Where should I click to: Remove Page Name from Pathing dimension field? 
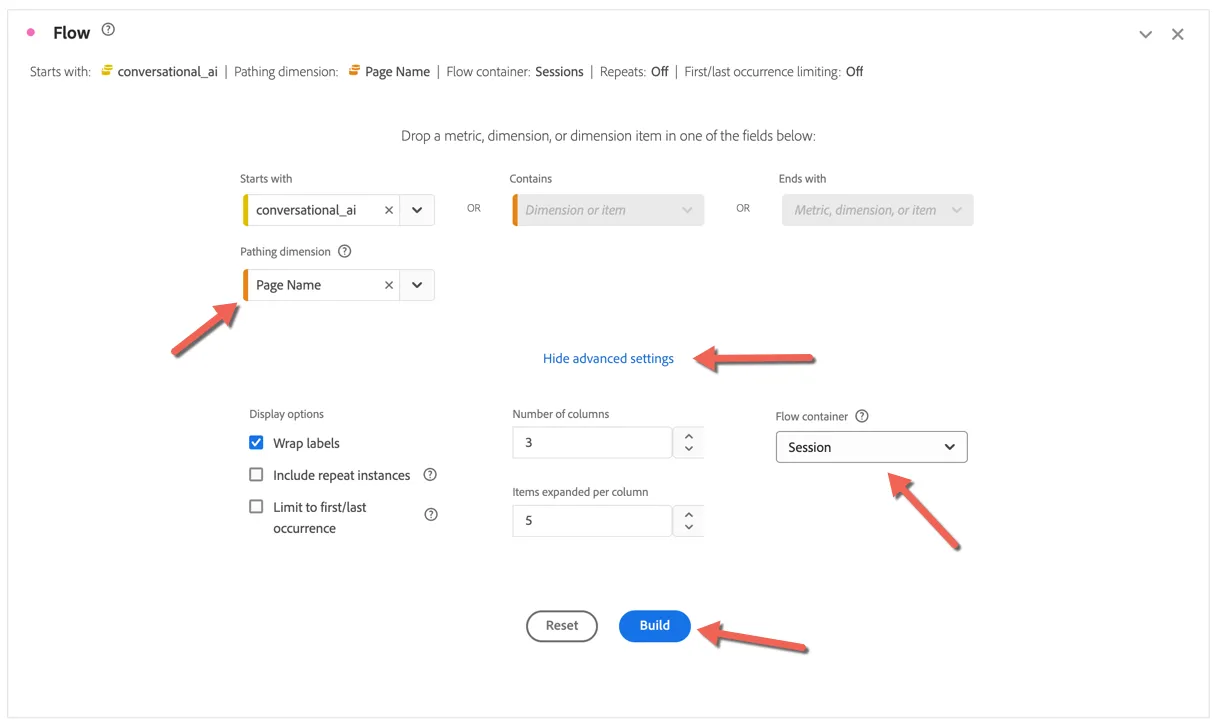389,285
